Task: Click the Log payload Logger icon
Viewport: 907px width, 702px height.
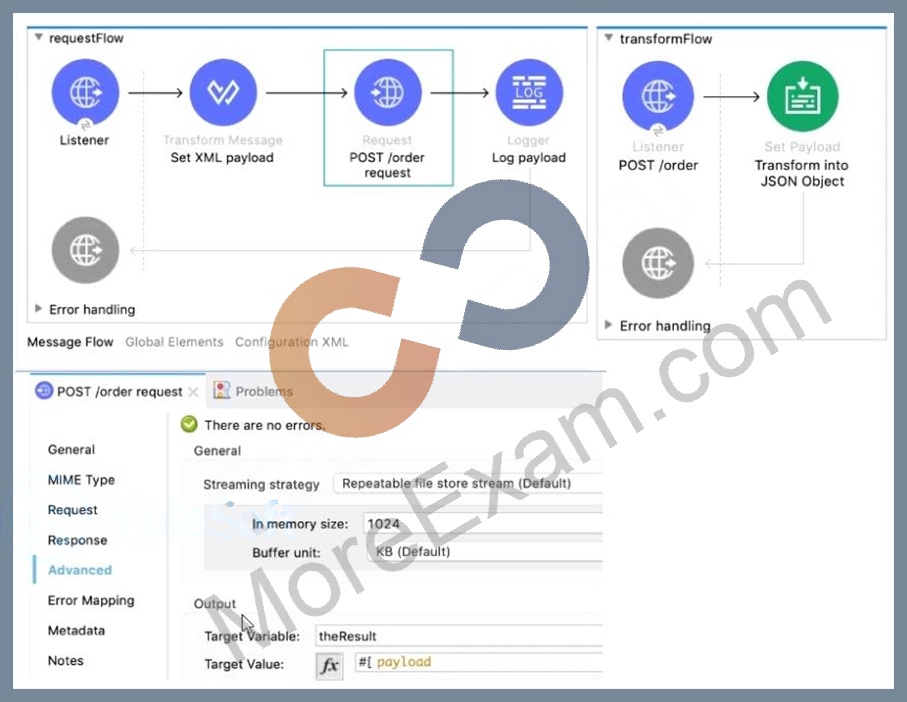Action: click(x=529, y=93)
